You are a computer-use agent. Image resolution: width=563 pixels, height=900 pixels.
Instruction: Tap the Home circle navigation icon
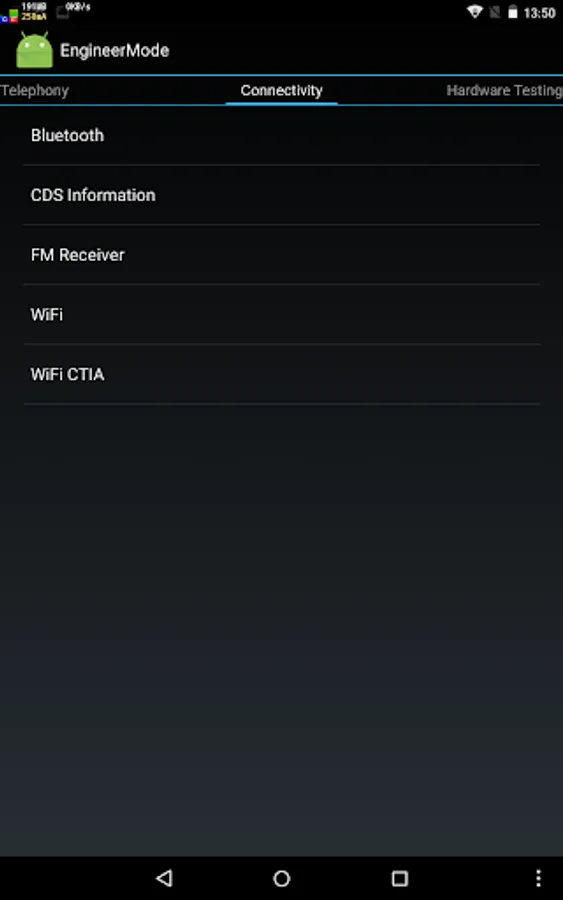point(281,878)
